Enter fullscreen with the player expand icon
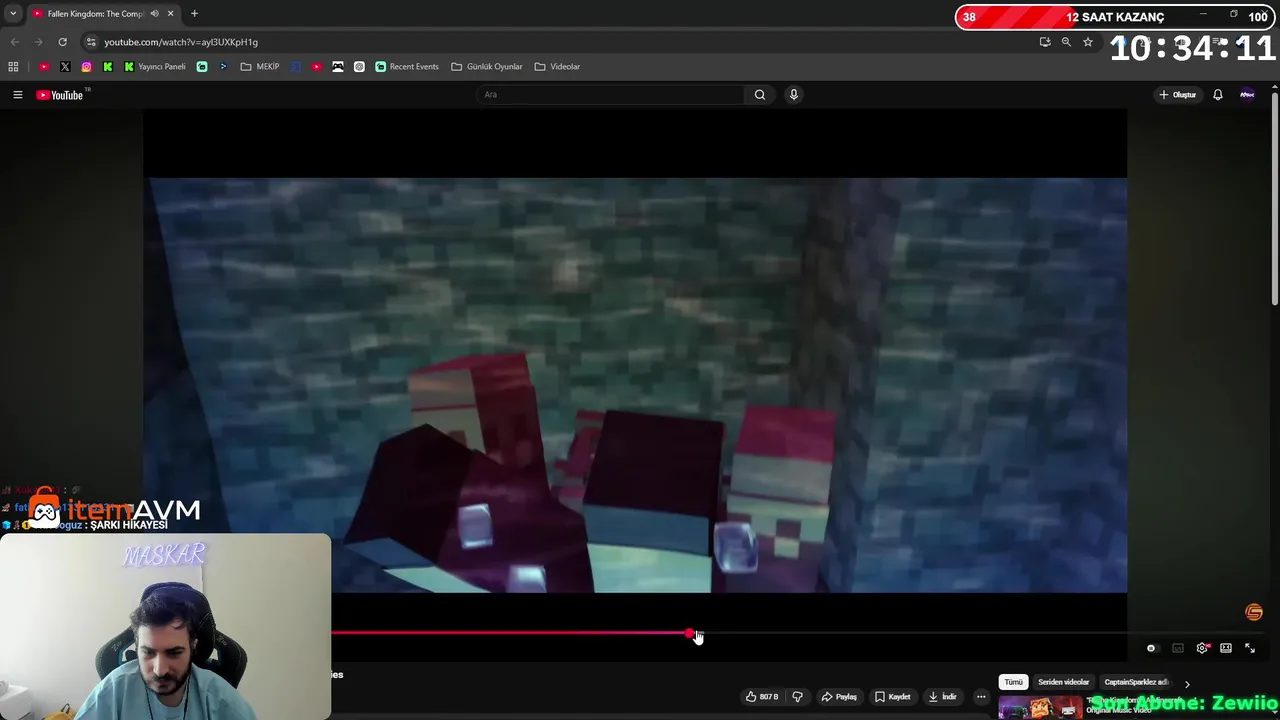1280x720 pixels. (1250, 649)
